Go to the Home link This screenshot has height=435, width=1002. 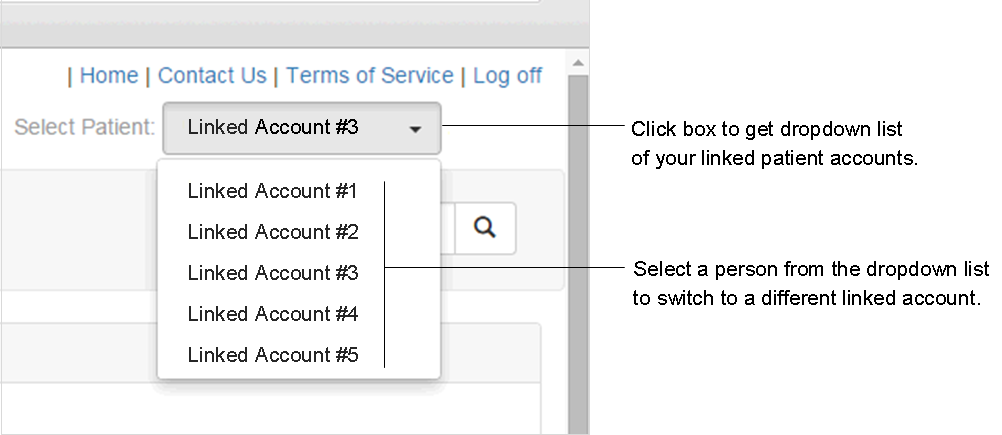point(109,75)
